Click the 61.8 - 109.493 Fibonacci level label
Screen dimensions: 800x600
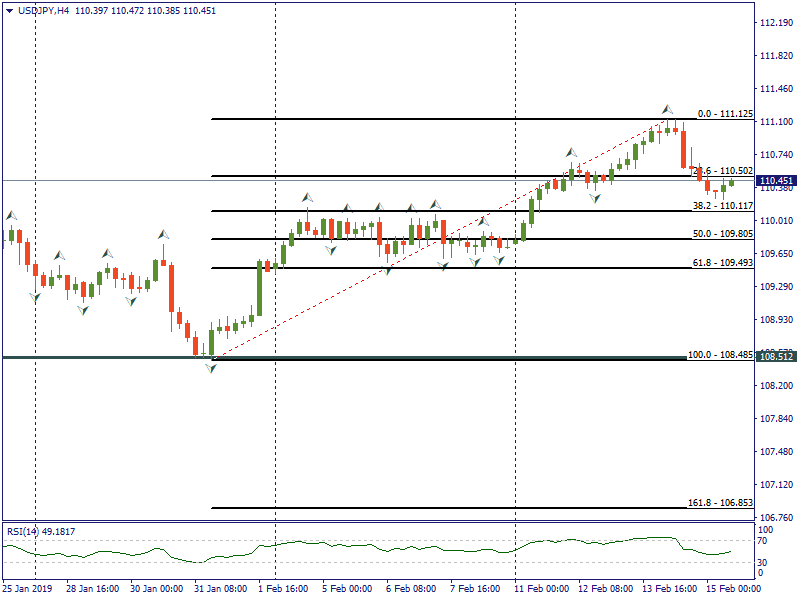click(723, 263)
